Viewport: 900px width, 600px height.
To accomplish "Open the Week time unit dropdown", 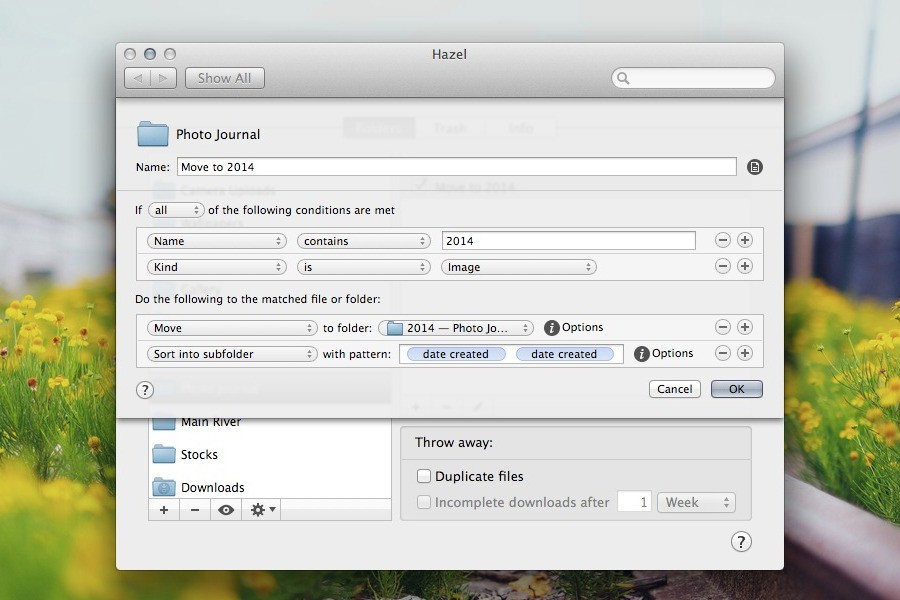I will (x=696, y=502).
